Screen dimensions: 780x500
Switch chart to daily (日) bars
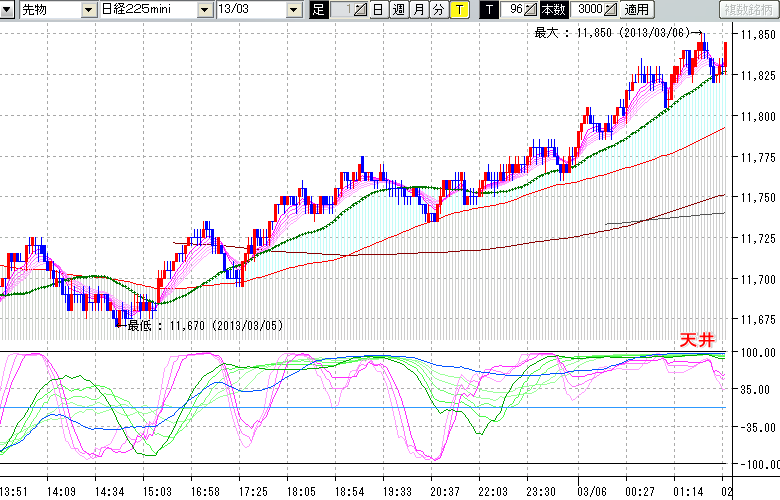pyautogui.click(x=377, y=9)
